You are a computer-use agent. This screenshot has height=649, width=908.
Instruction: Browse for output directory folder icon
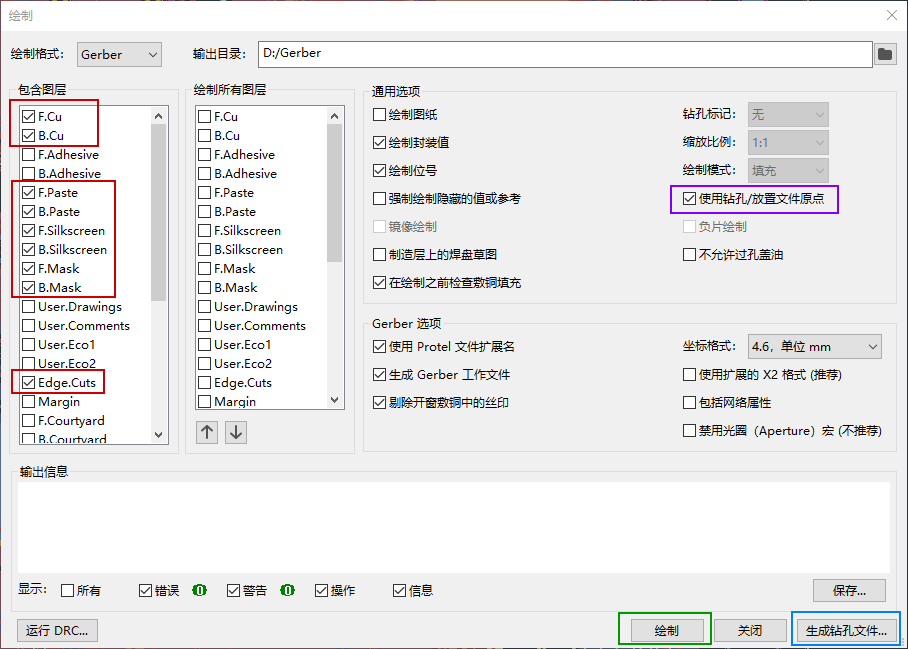coord(885,54)
